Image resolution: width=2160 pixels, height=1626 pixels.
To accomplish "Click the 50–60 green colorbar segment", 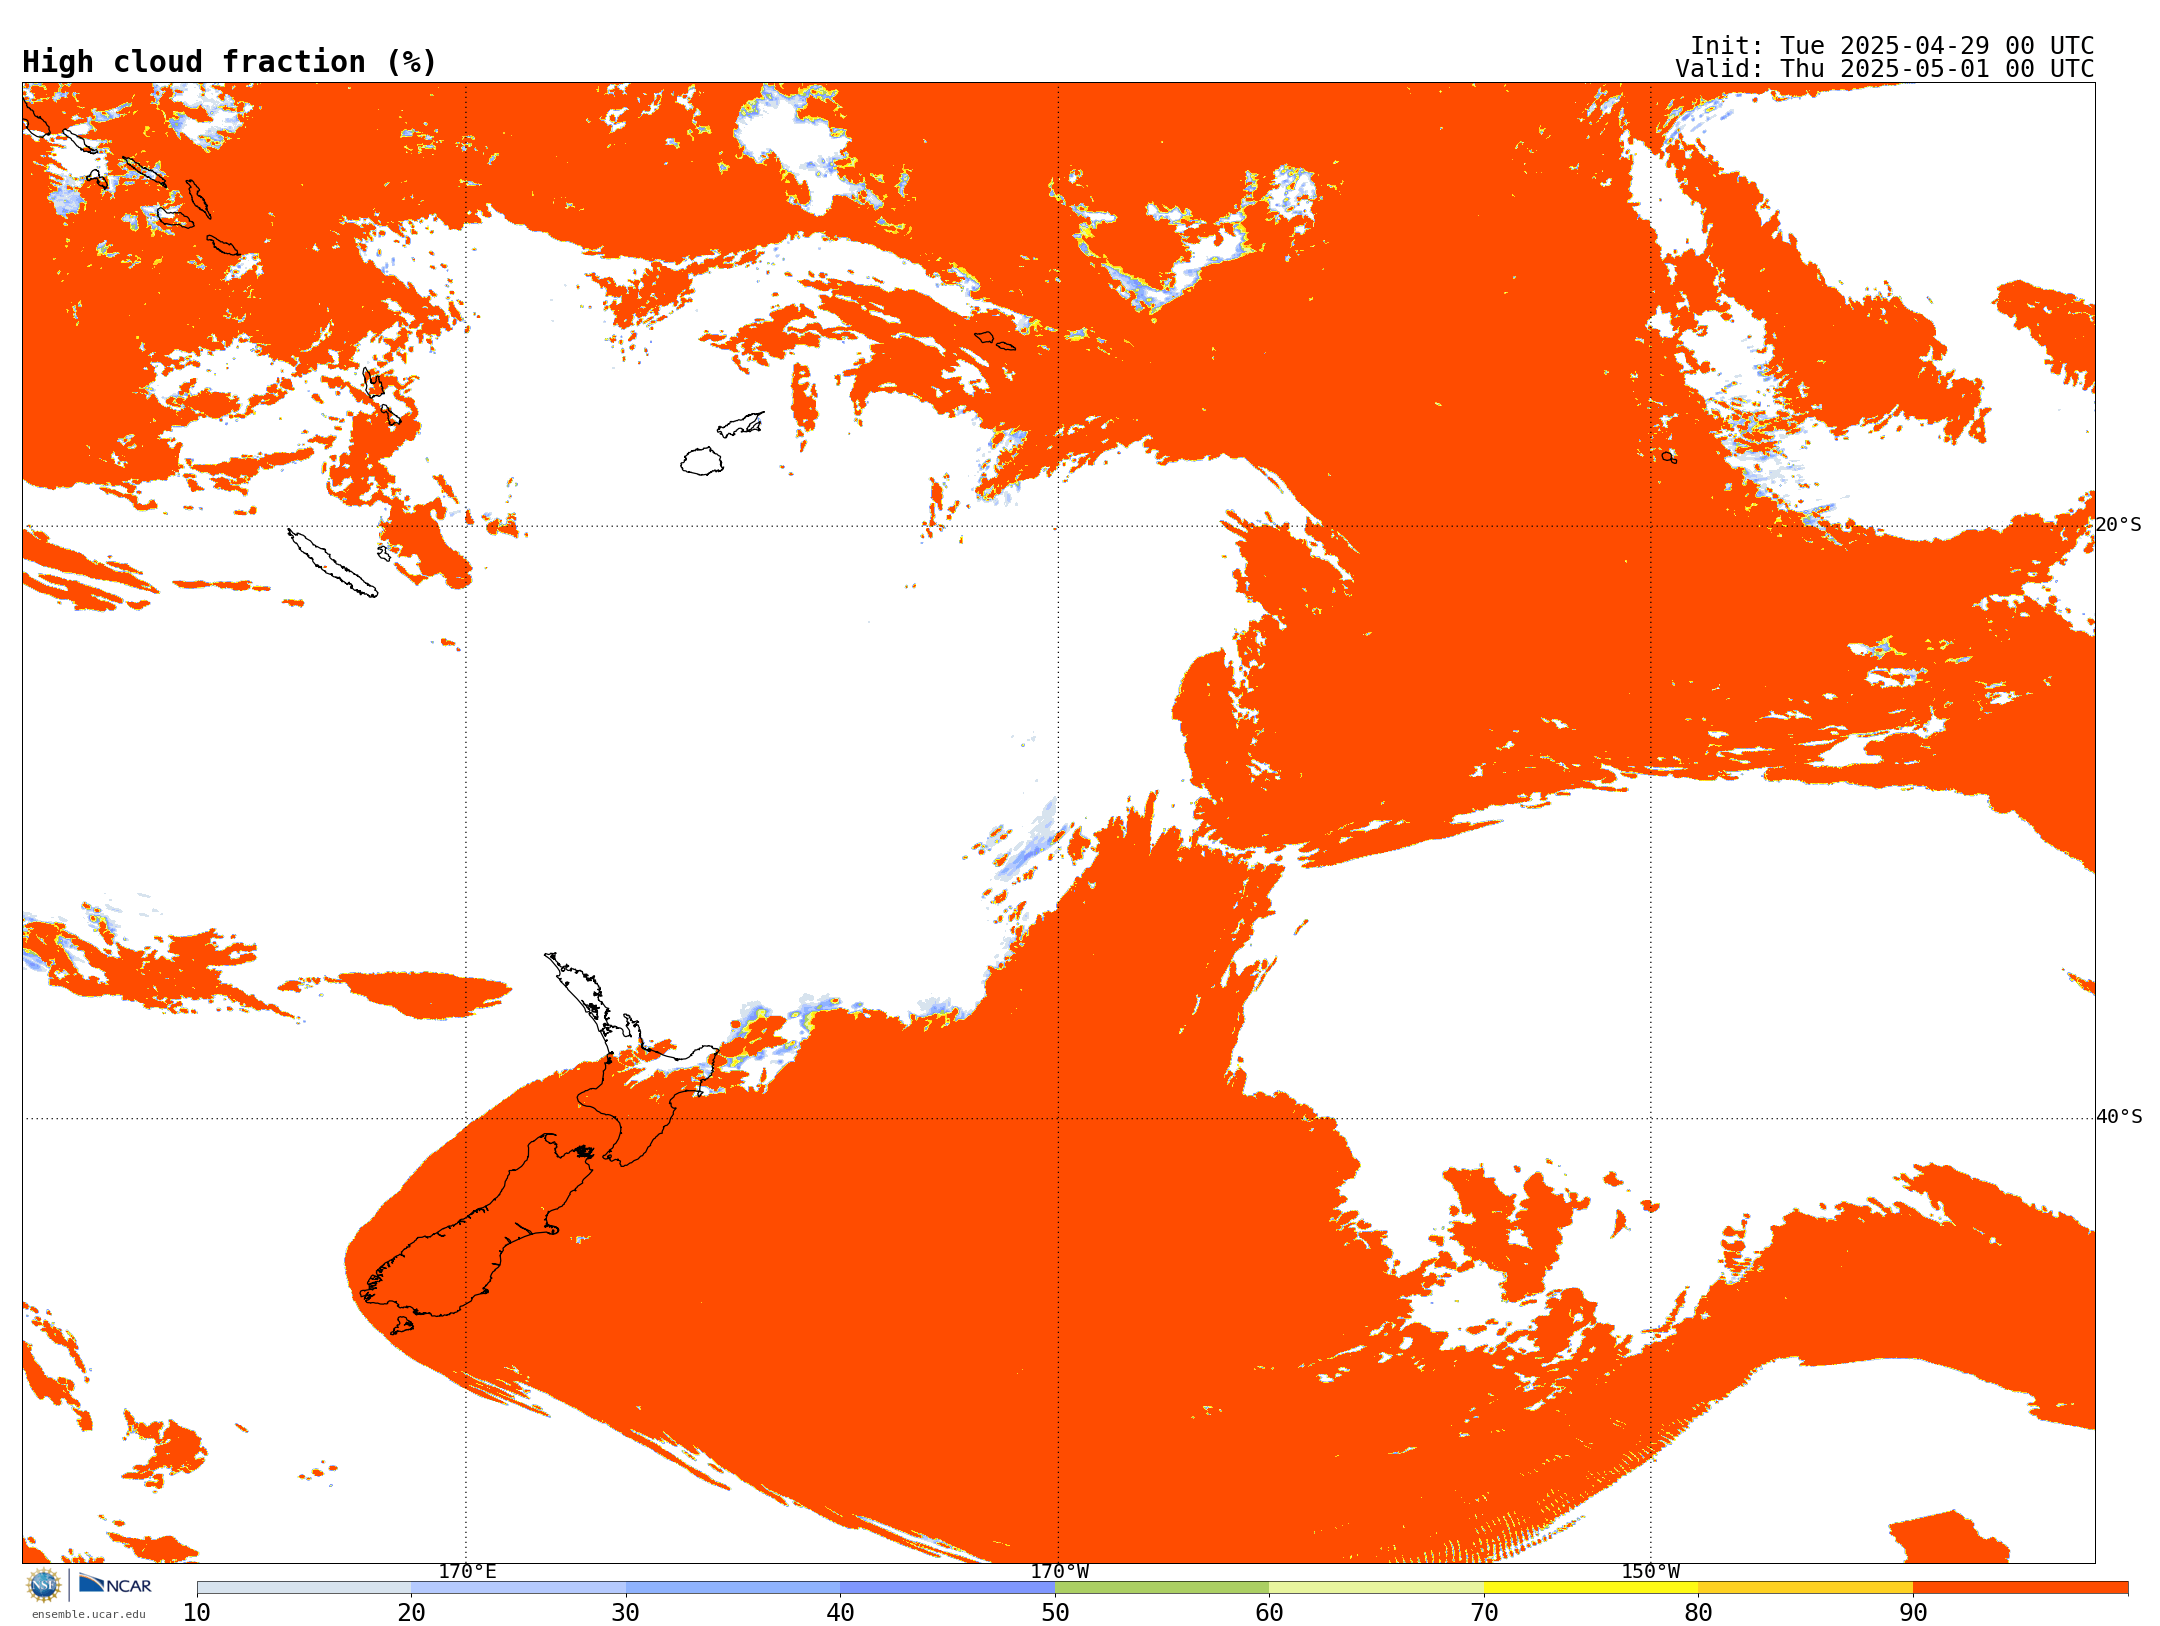I will pos(1162,1587).
